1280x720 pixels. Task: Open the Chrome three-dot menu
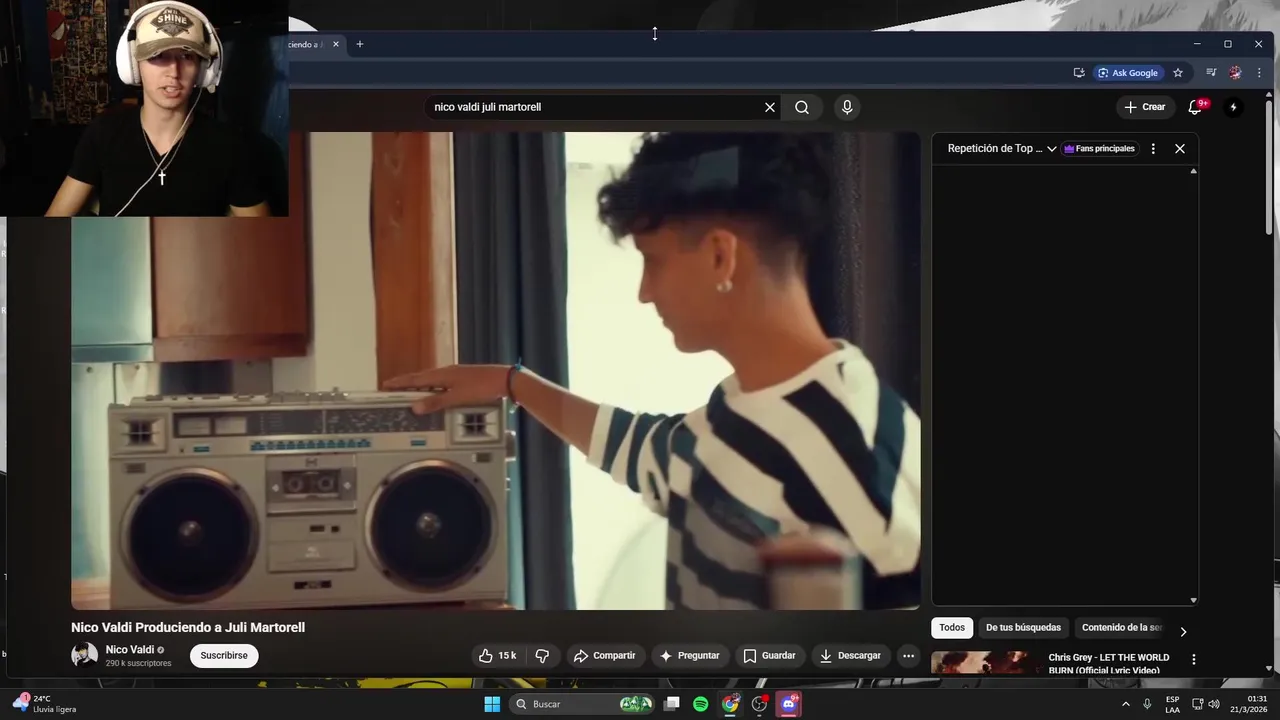[x=1259, y=72]
